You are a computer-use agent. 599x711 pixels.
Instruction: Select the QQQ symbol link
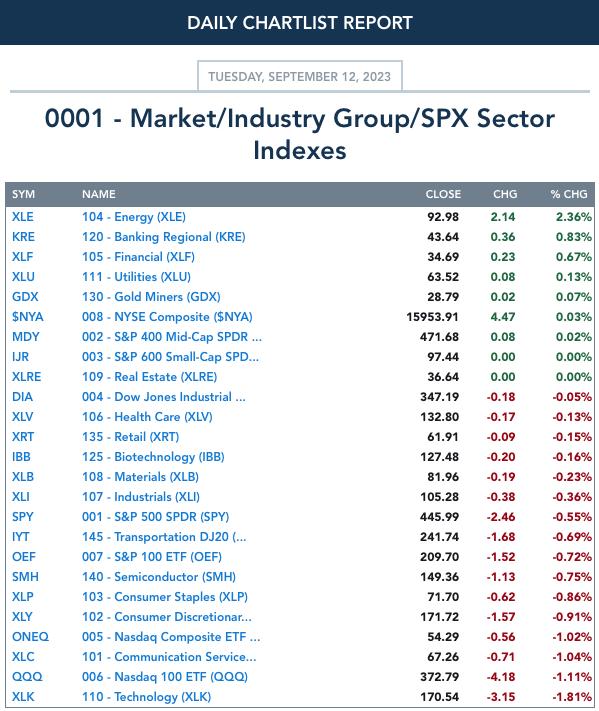click(x=27, y=677)
